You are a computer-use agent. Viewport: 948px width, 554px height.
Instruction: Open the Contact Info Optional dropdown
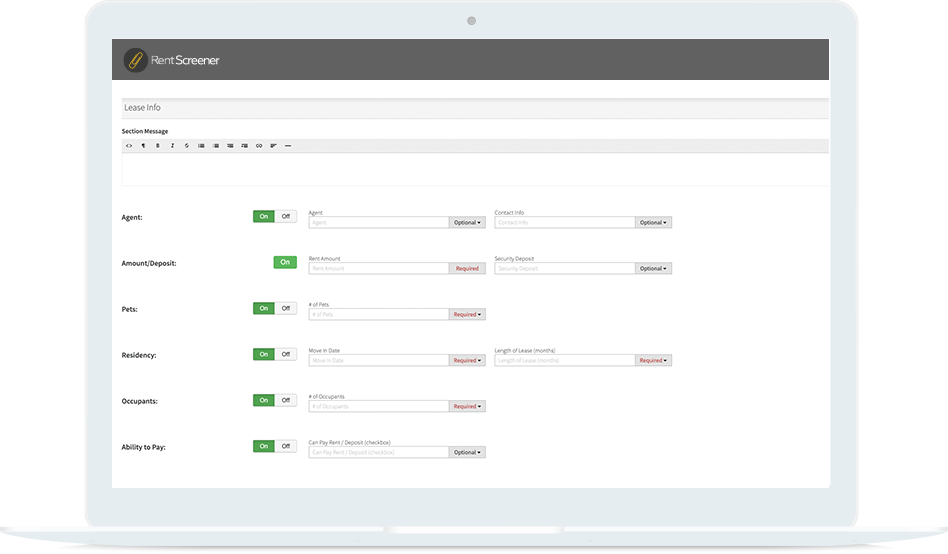coord(653,223)
